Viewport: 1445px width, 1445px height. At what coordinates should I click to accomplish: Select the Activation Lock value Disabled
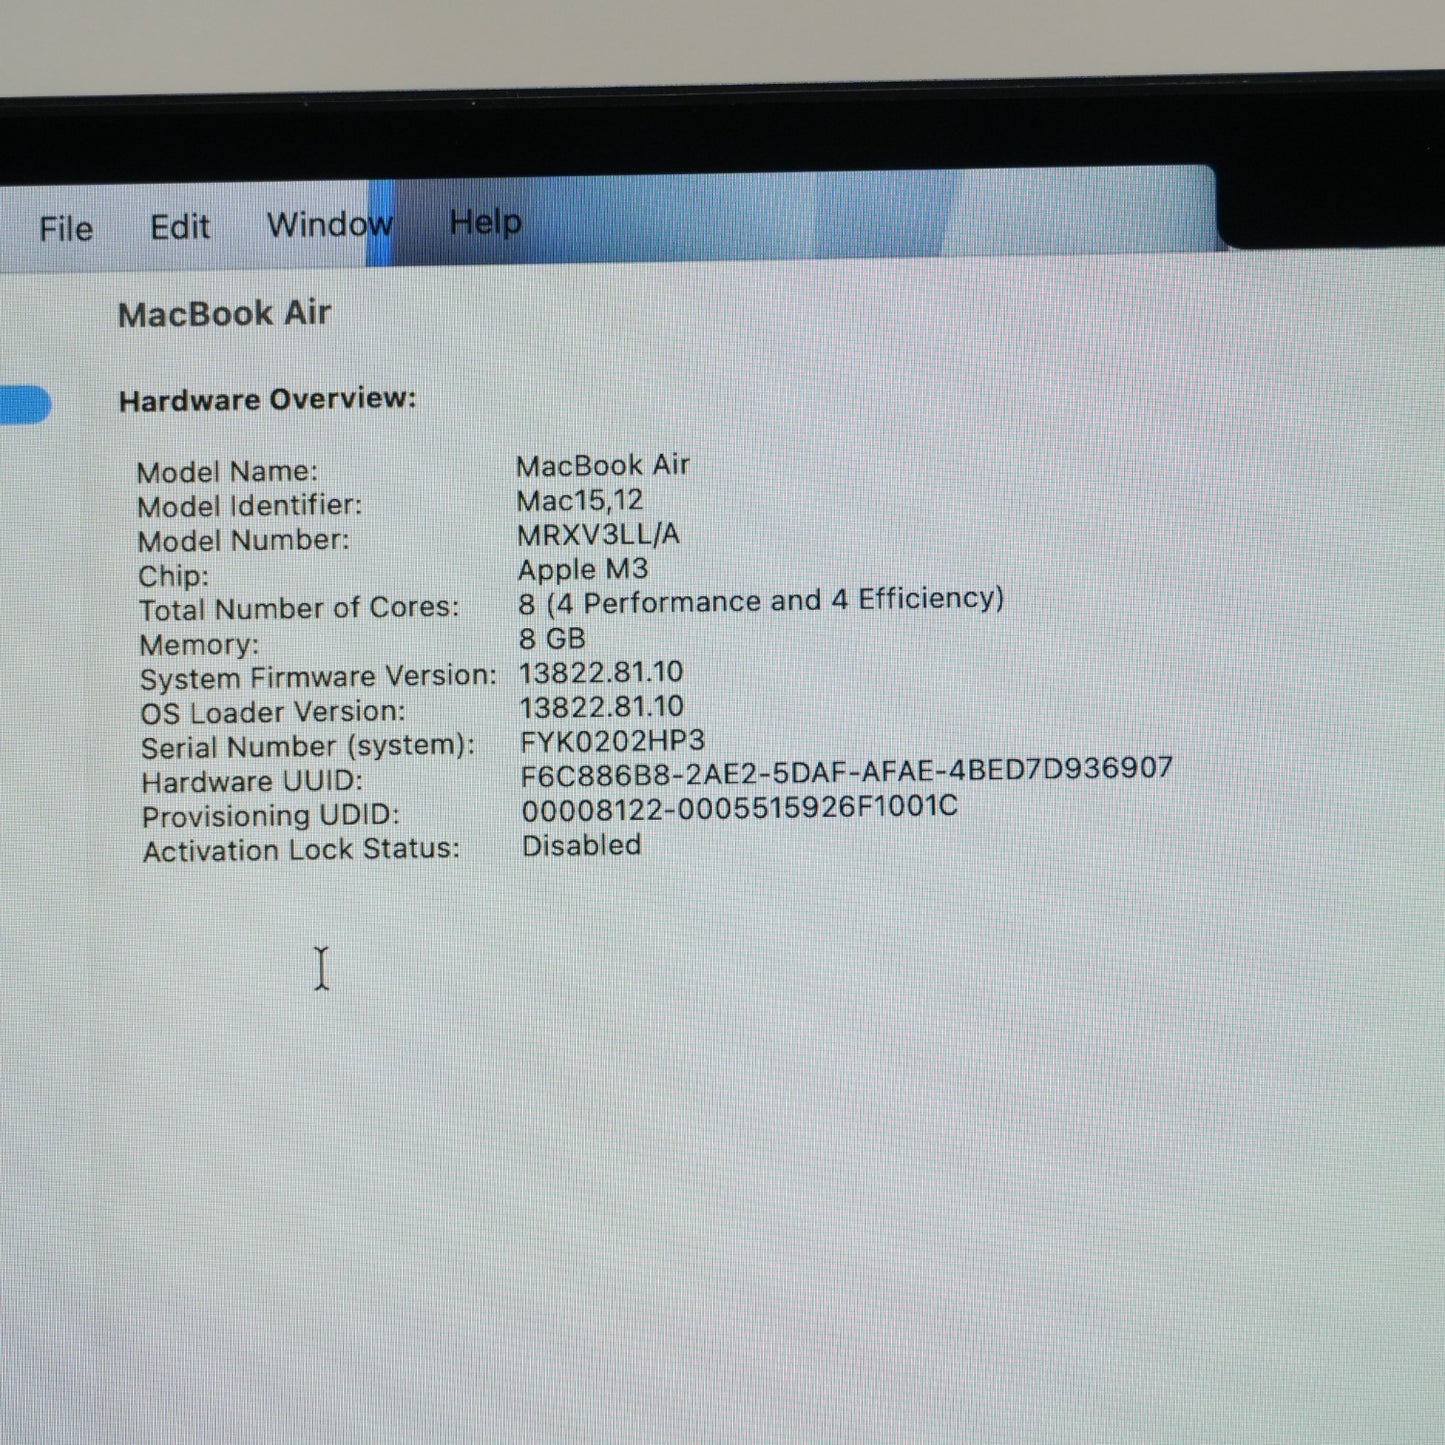582,846
